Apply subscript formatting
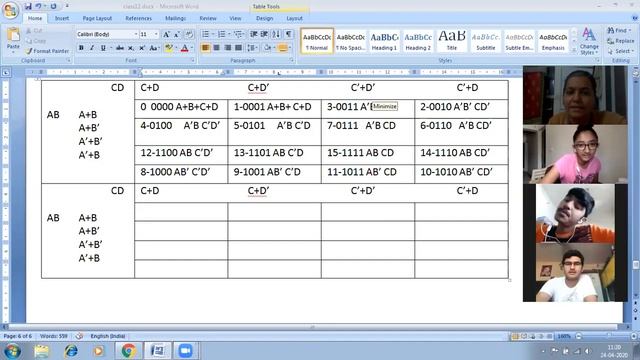The height and width of the screenshot is (360, 640). pos(131,48)
